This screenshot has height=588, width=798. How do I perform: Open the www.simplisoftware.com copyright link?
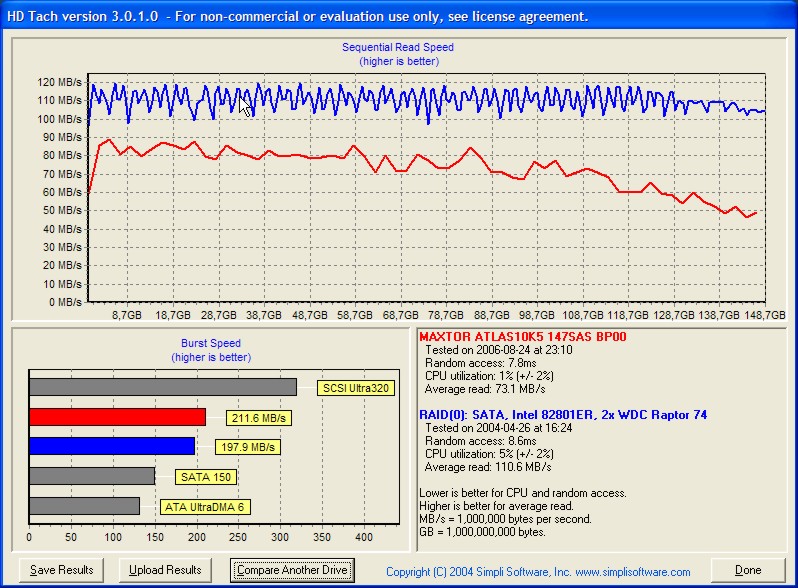[x=633, y=572]
